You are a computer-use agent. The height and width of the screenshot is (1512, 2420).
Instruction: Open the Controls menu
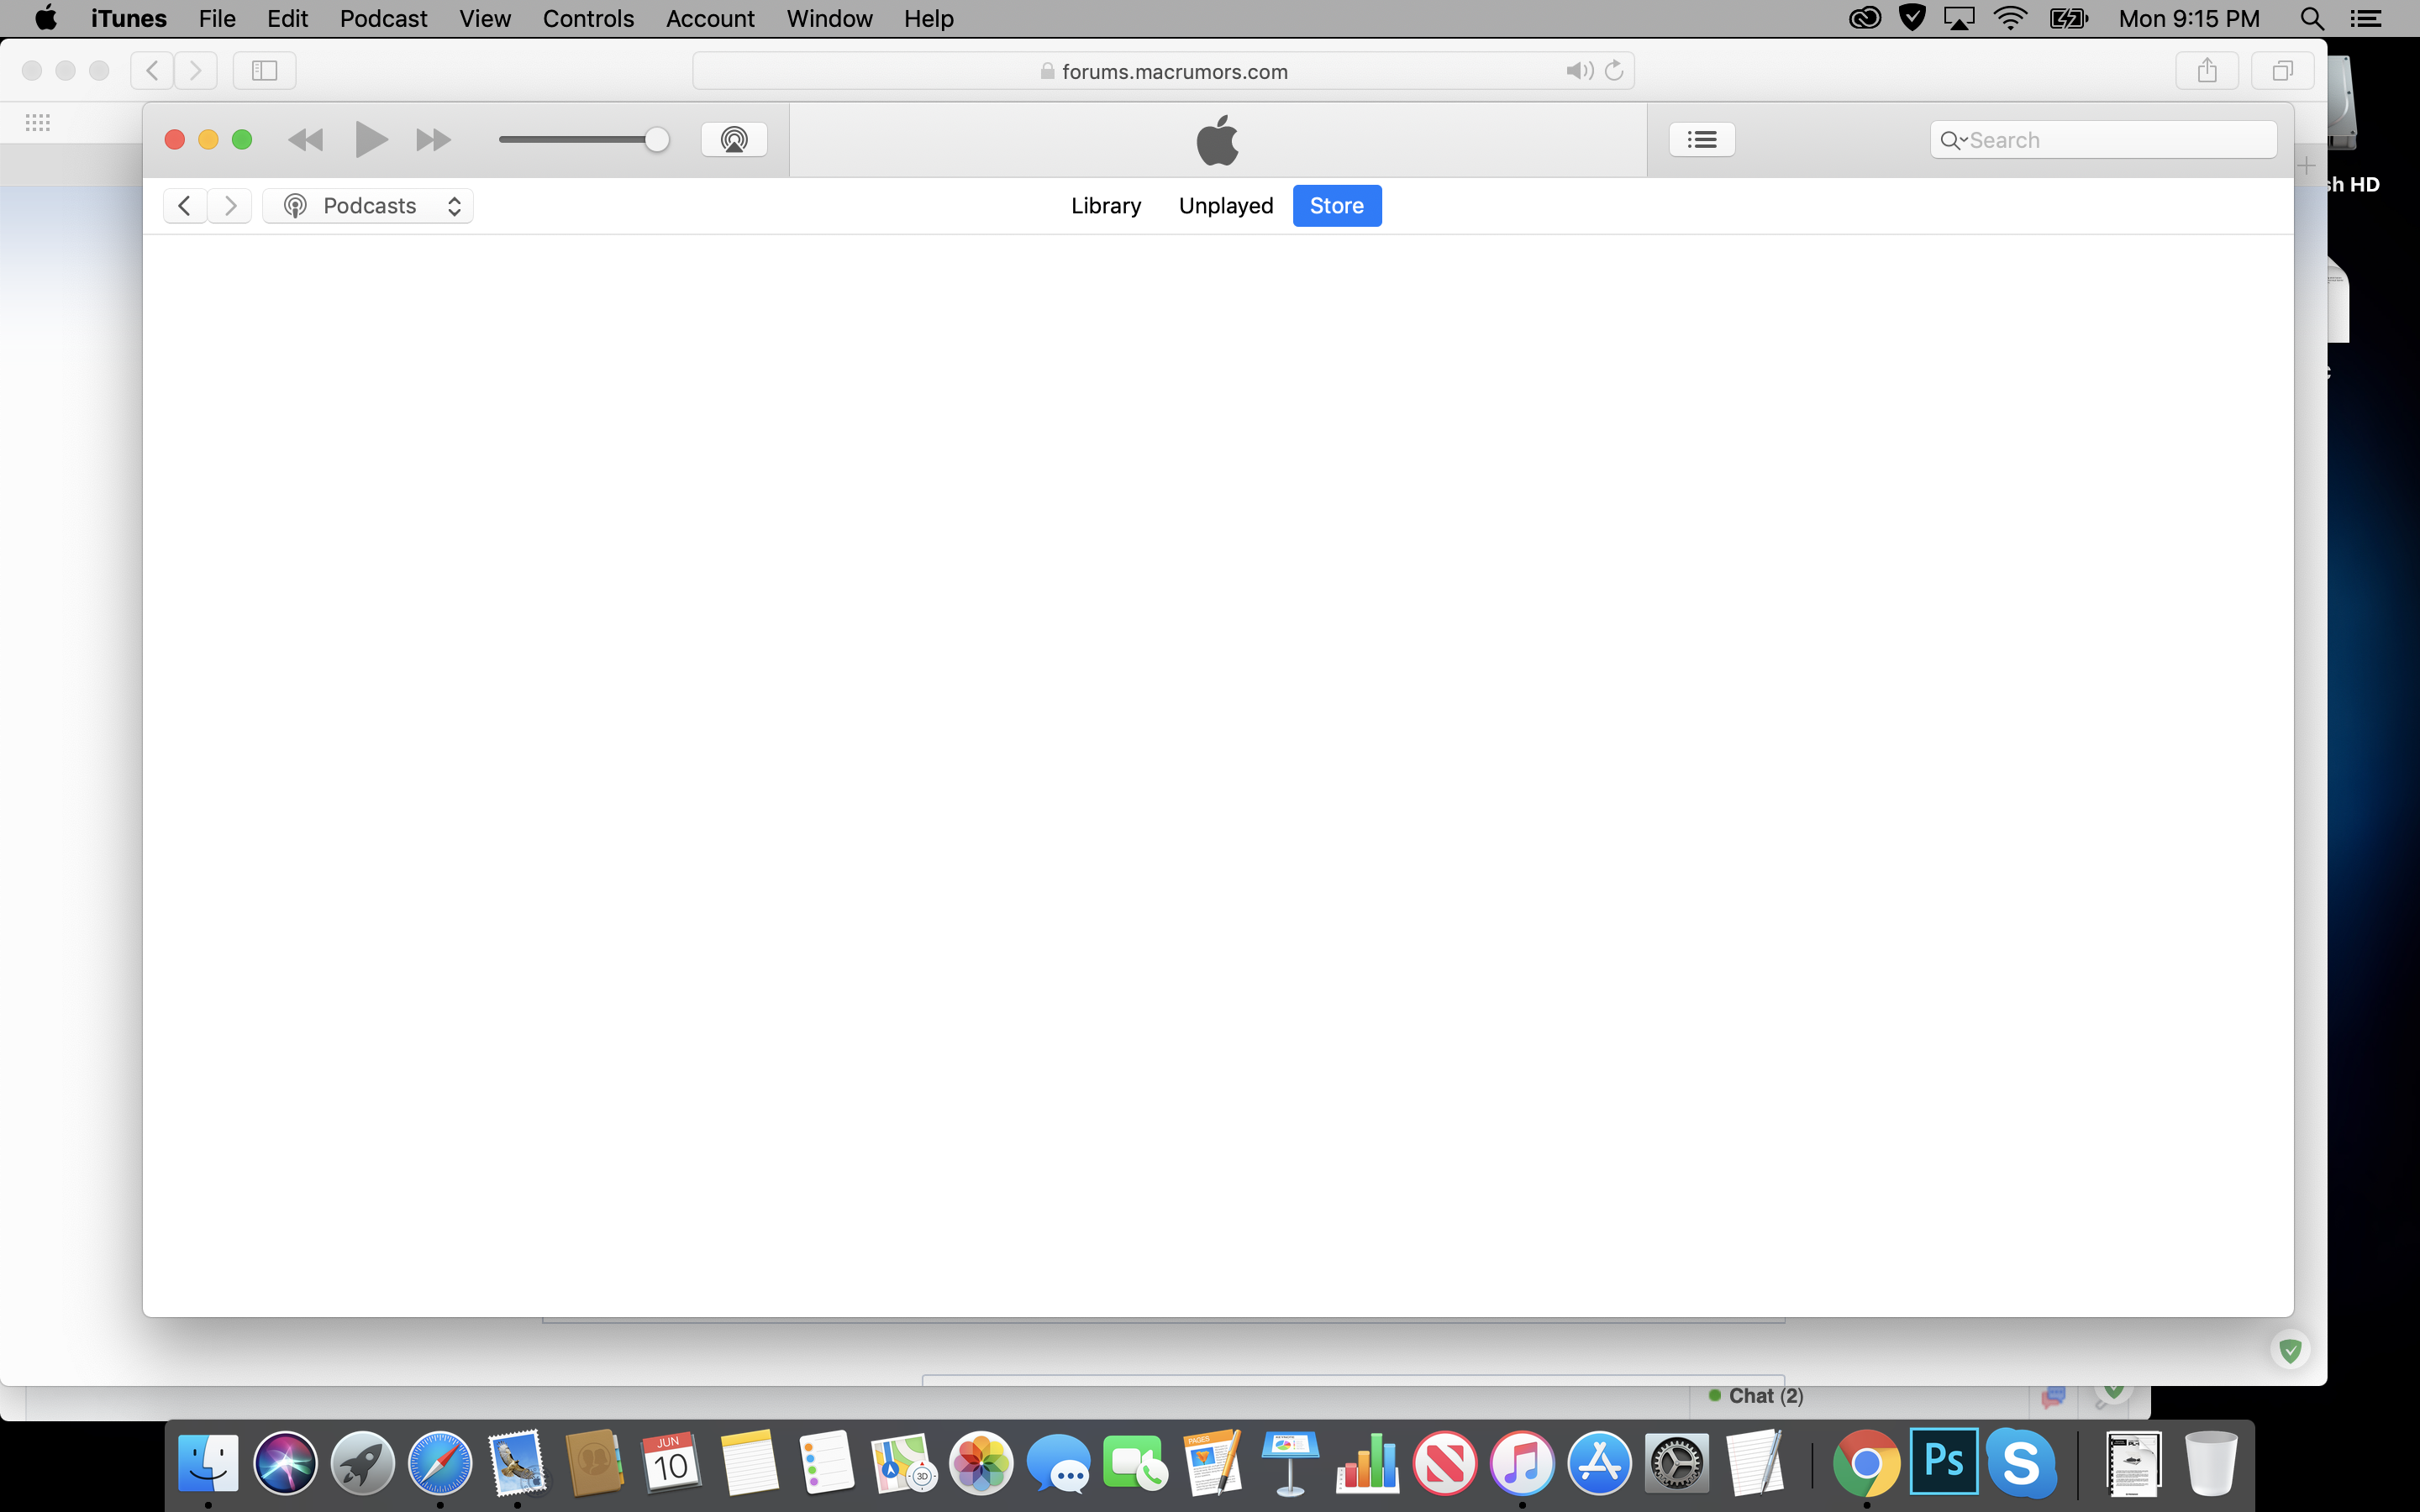point(588,19)
